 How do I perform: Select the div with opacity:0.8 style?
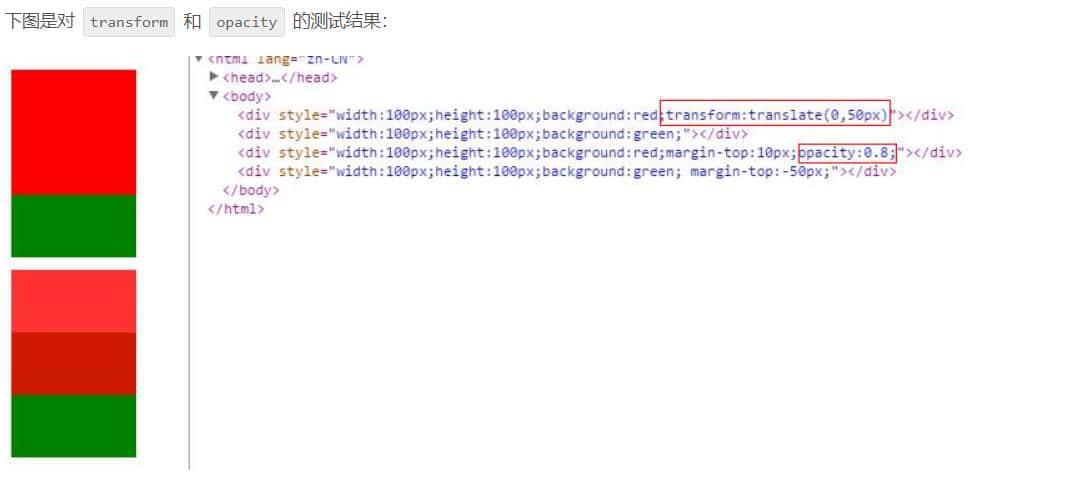coord(599,152)
